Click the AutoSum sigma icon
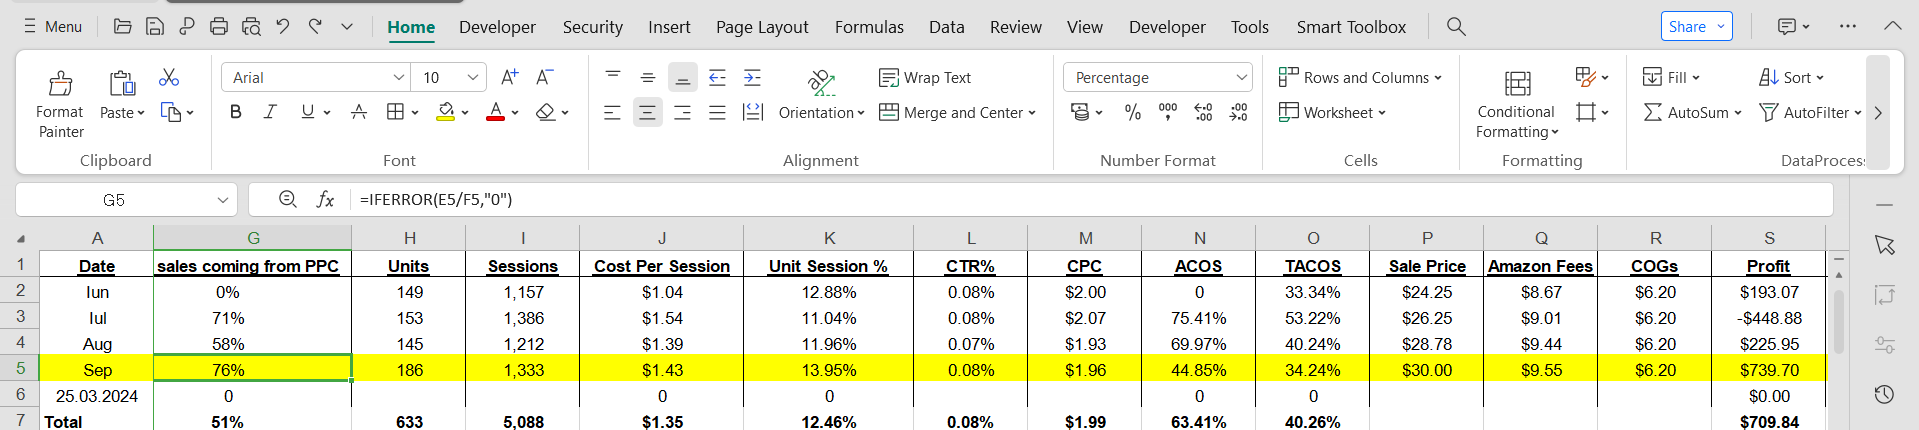 1653,112
